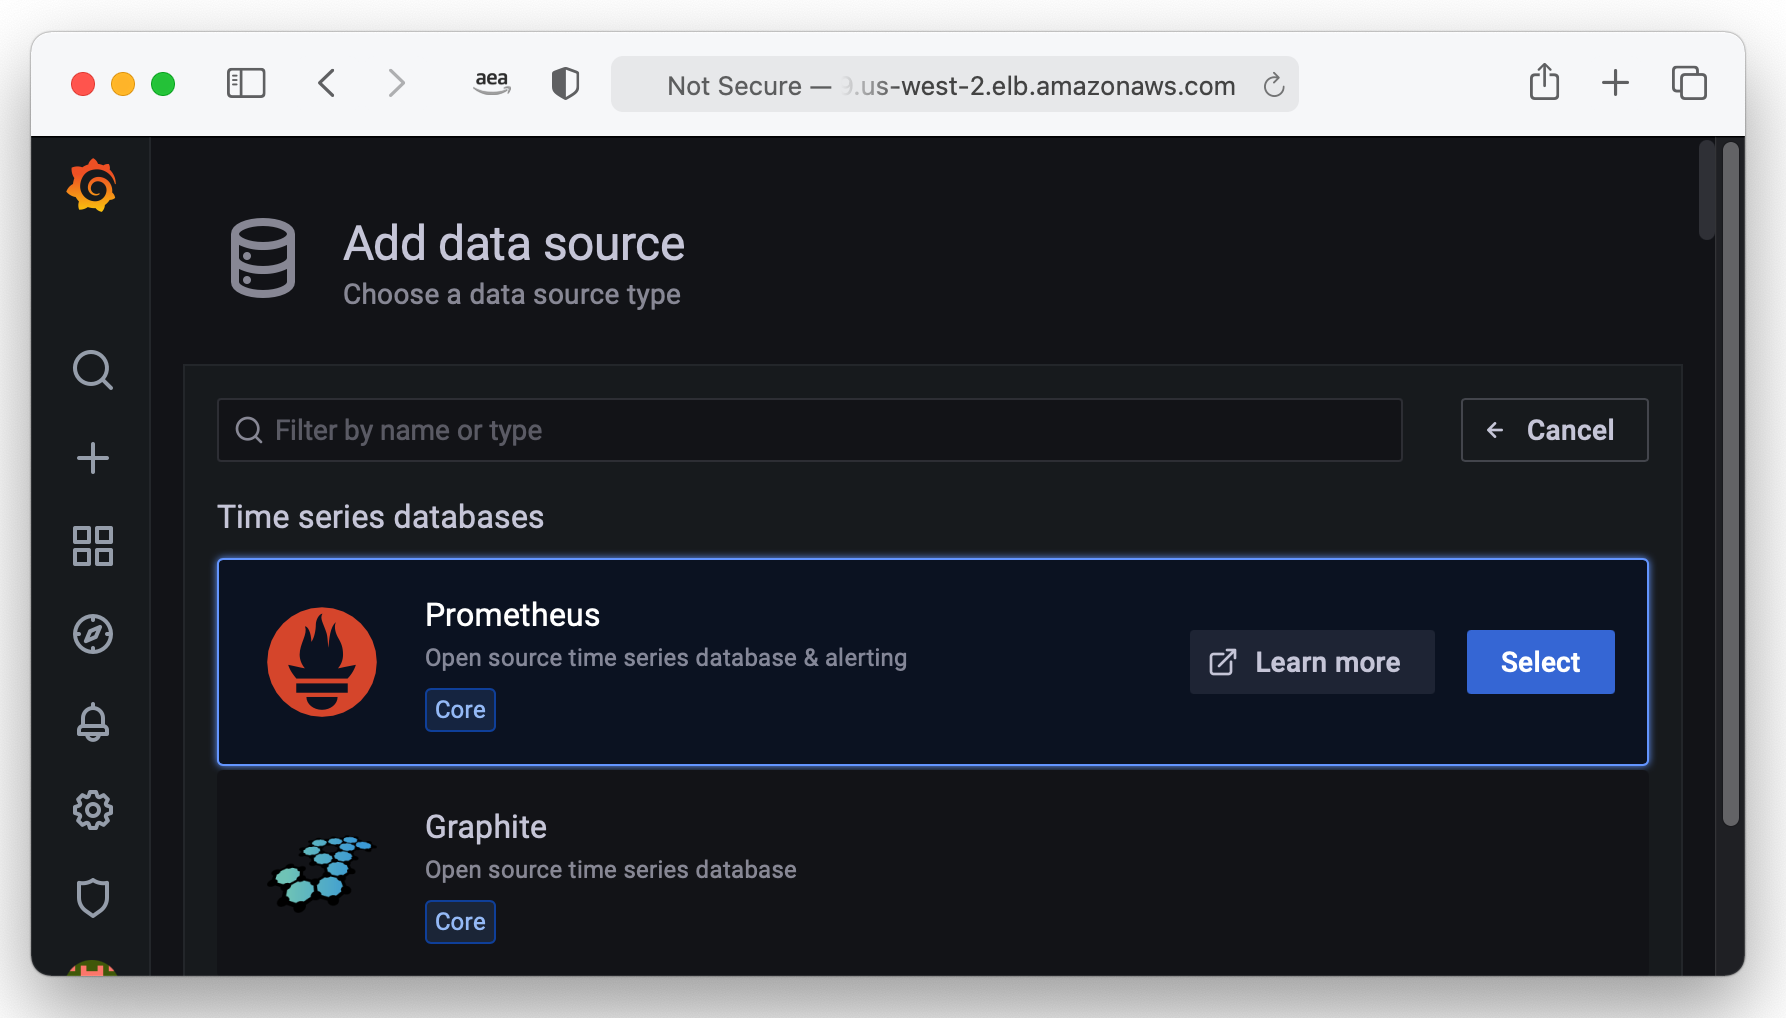
Task: Click the Graphite logo
Action: coord(320,874)
